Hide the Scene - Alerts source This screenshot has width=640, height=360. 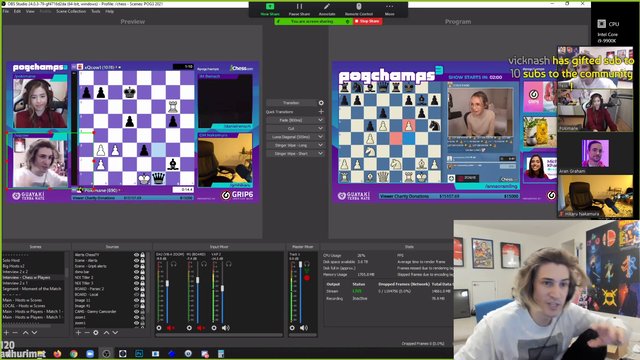point(136,260)
